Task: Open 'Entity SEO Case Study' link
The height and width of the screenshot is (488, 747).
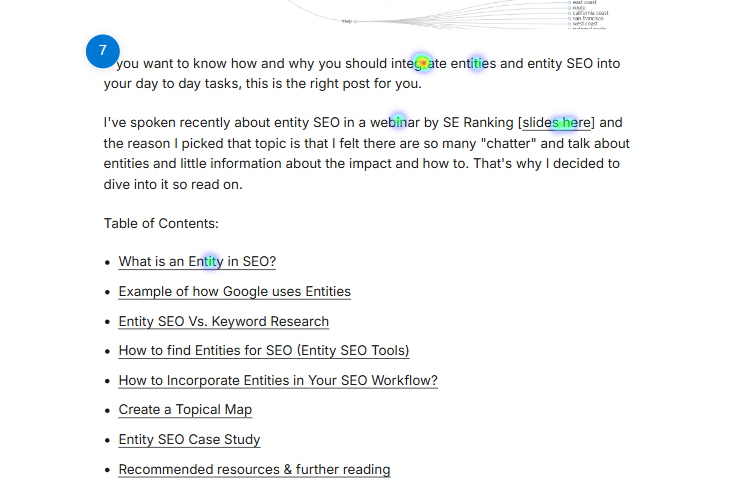Action: point(189,439)
